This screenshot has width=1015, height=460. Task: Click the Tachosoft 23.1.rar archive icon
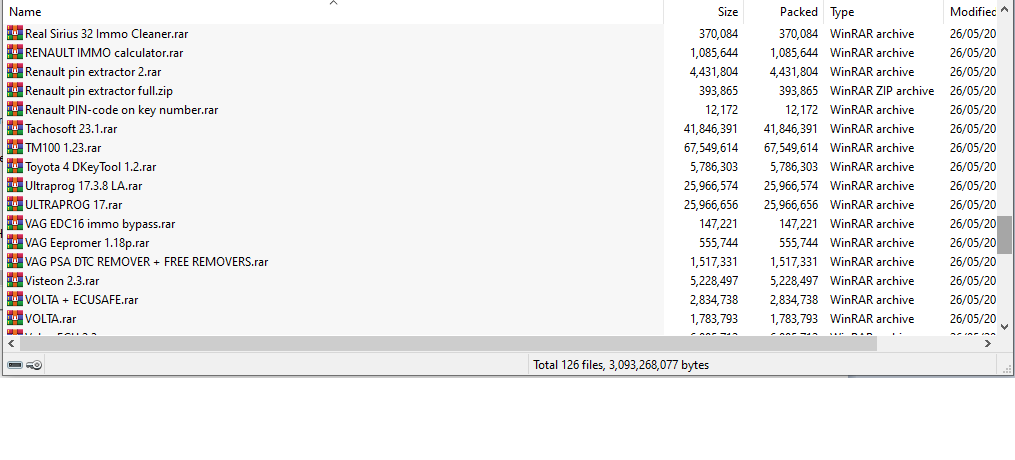coord(15,129)
